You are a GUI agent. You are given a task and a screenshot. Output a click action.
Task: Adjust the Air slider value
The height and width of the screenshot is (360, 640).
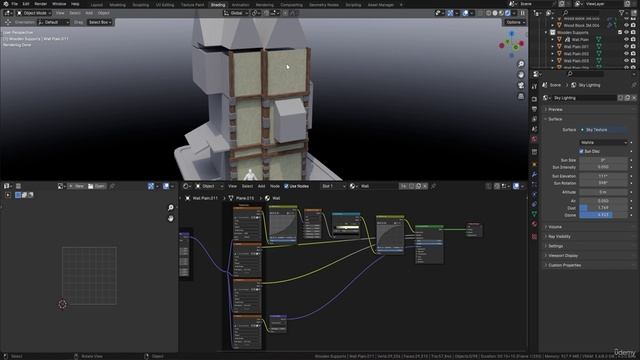(x=603, y=201)
